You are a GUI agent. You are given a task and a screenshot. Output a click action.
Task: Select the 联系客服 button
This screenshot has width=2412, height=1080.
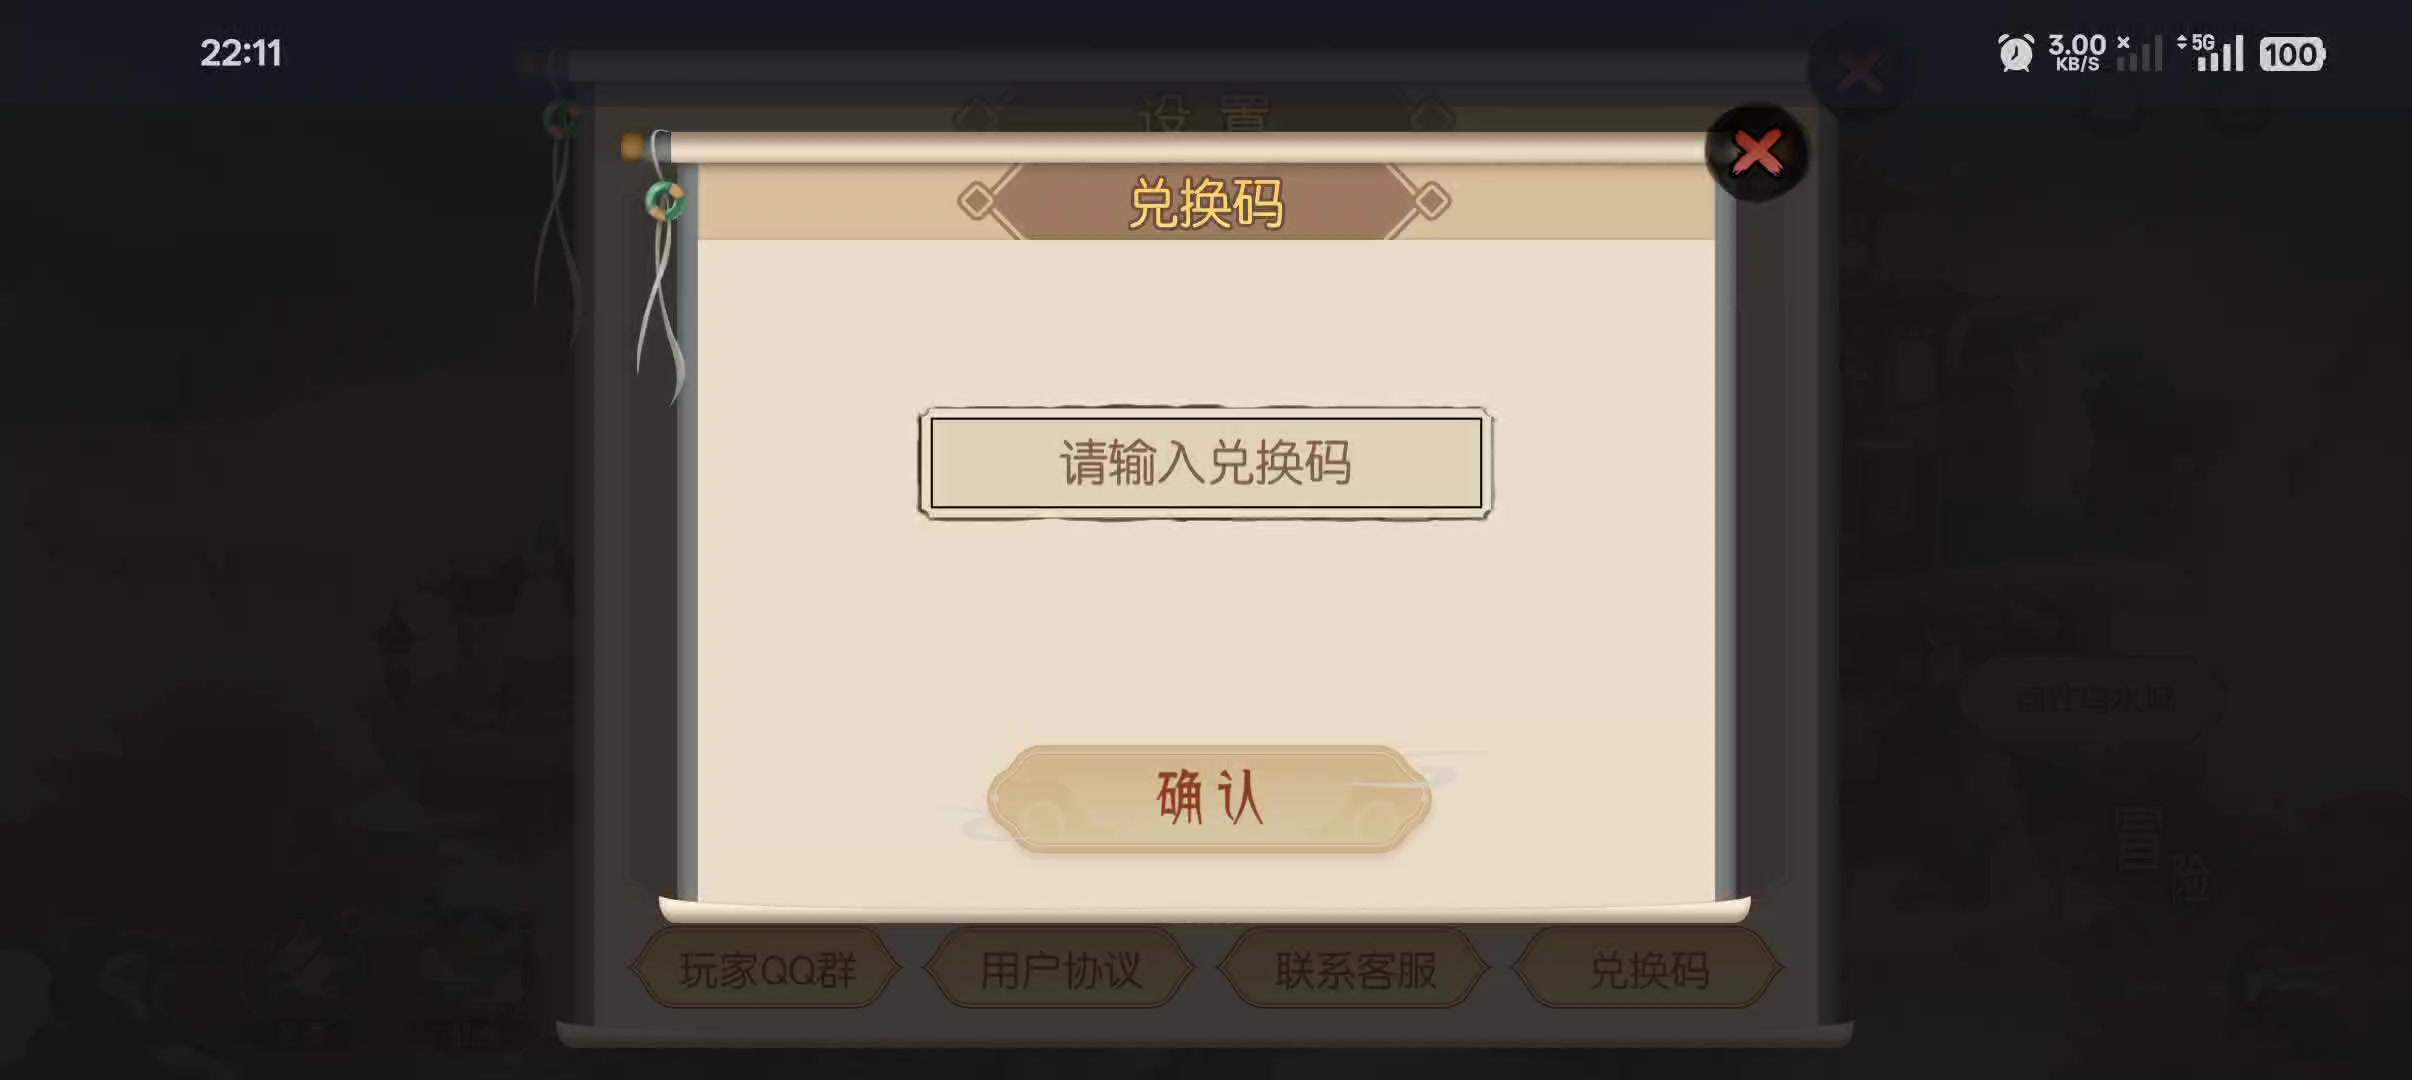point(1355,969)
